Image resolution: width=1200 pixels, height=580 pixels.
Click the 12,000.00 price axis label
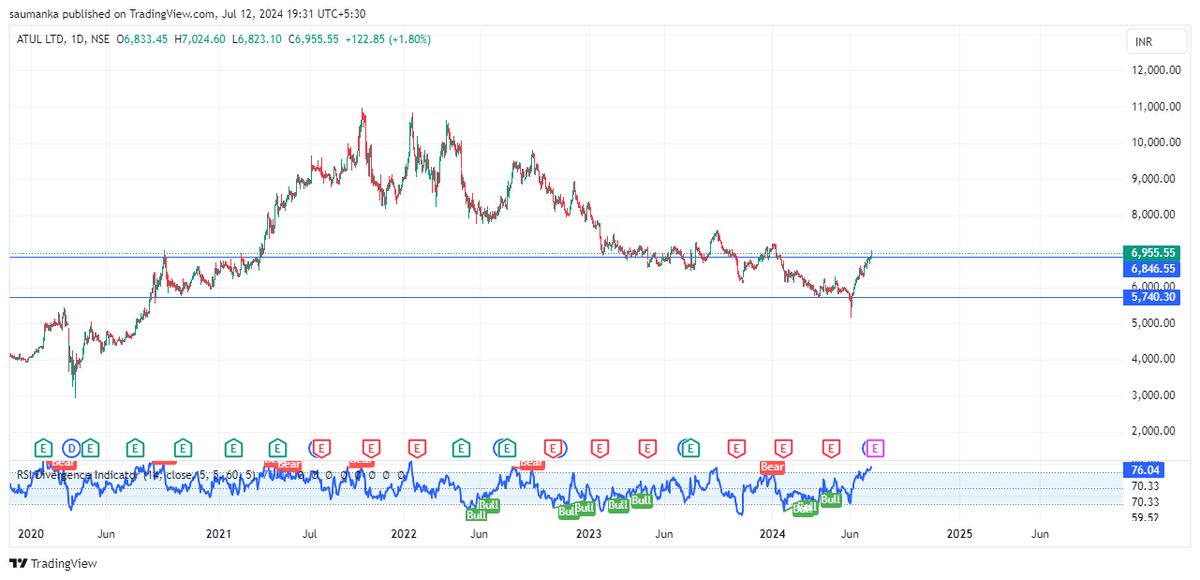[1155, 70]
